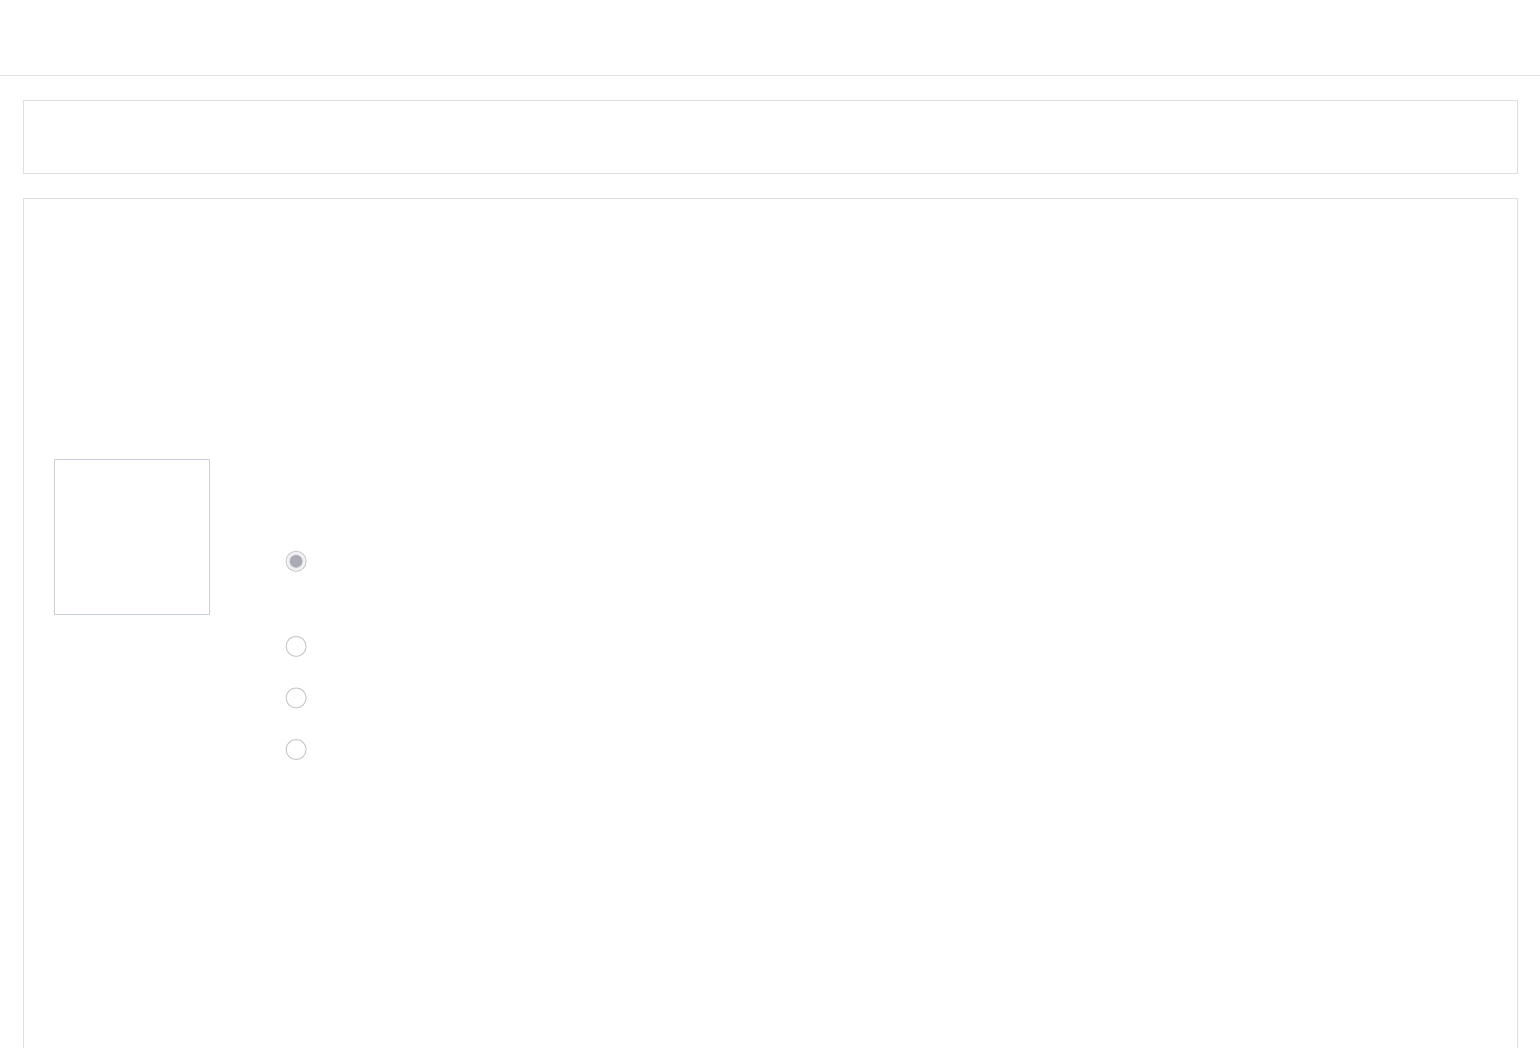The width and height of the screenshot is (1540, 1048).
Task: Choose the third radio button option
Action: coord(296,698)
